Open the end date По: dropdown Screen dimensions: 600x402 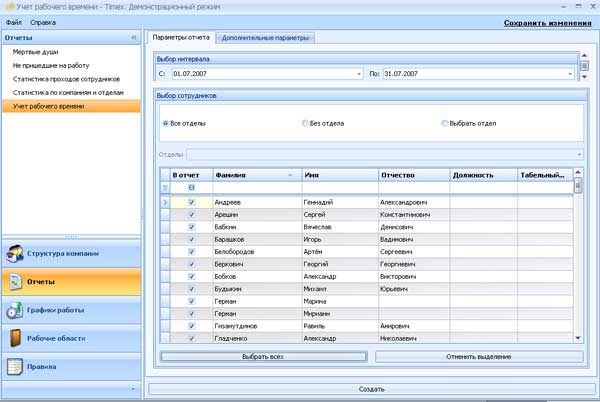click(570, 74)
